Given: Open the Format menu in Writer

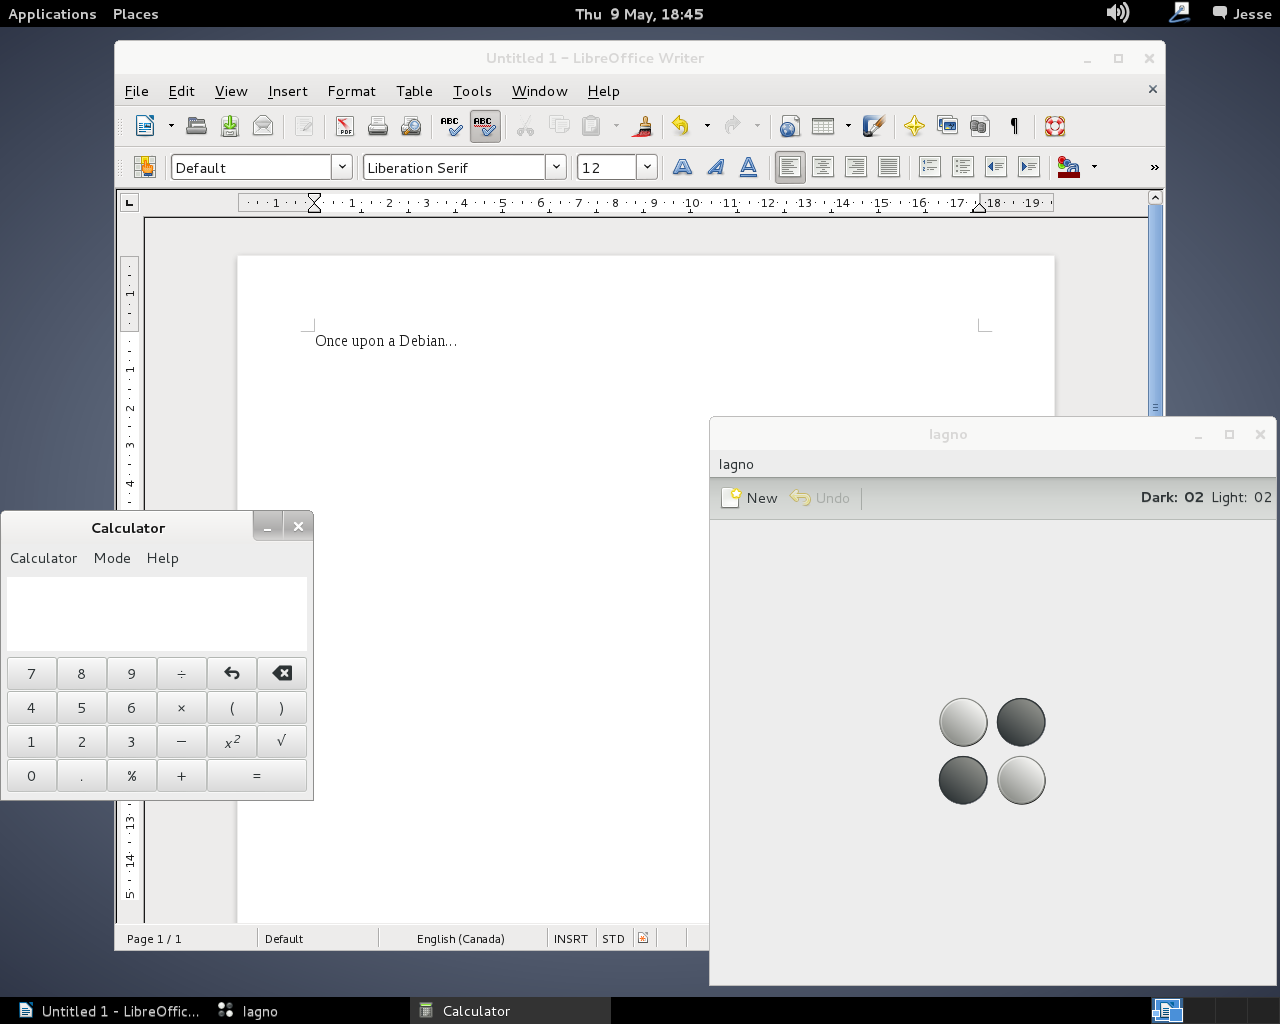Looking at the screenshot, I should (352, 91).
